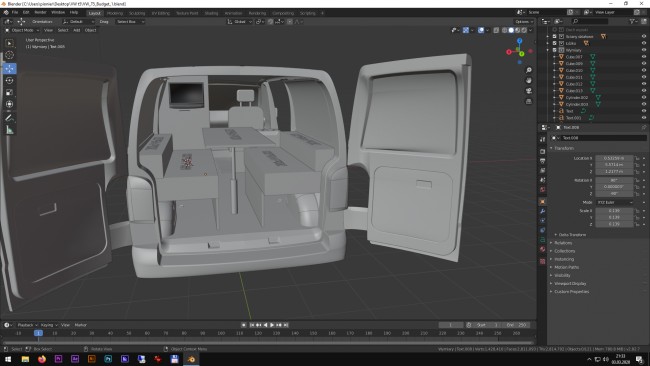Hide the Wymiary collection
Screen dimensions: 650x366
pyautogui.click(x=644, y=50)
